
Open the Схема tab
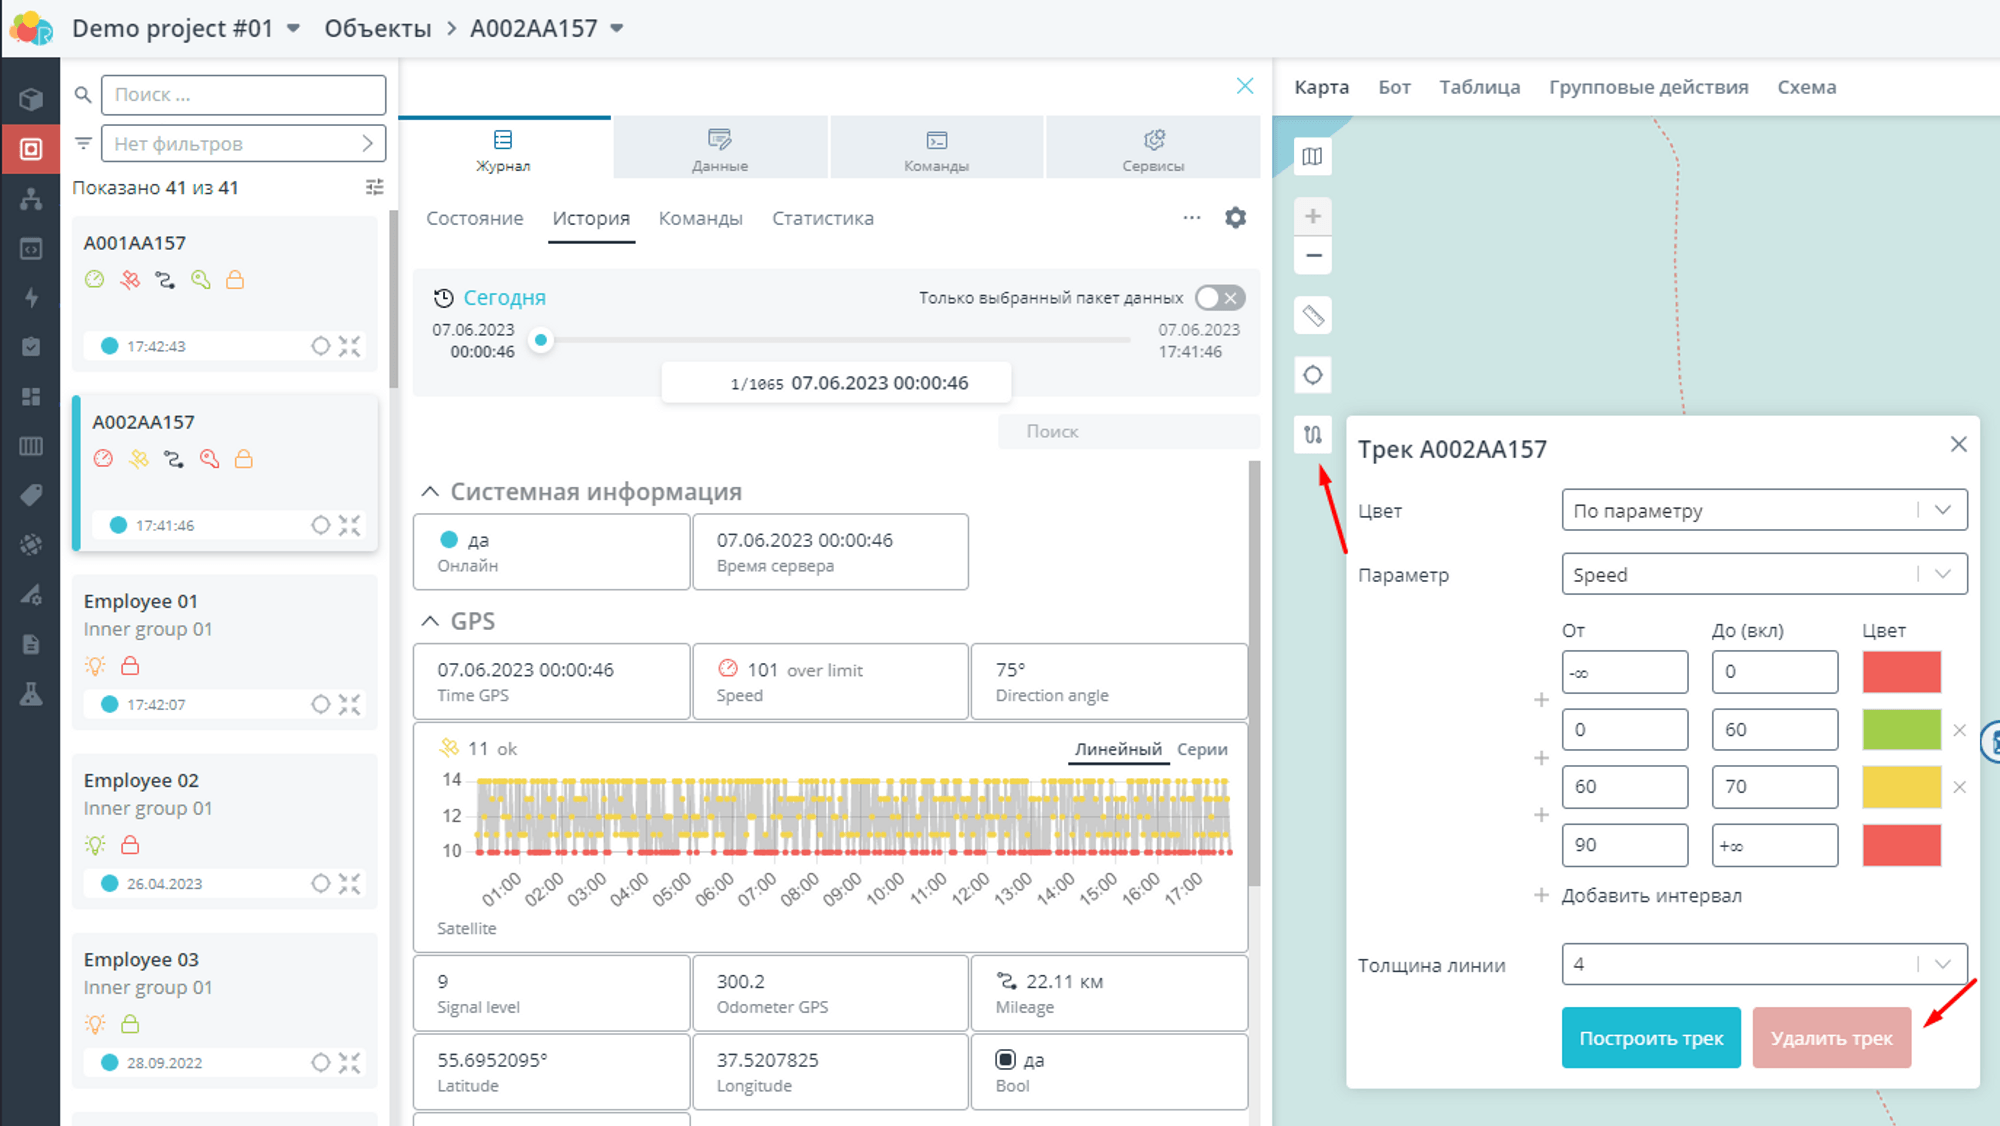tap(1806, 87)
